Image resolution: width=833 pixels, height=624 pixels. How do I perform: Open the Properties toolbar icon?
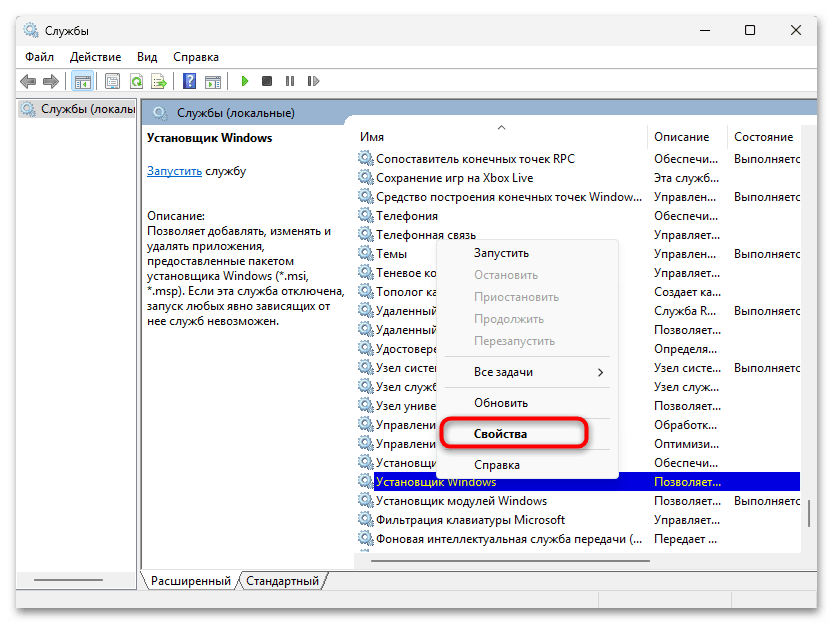pos(112,81)
